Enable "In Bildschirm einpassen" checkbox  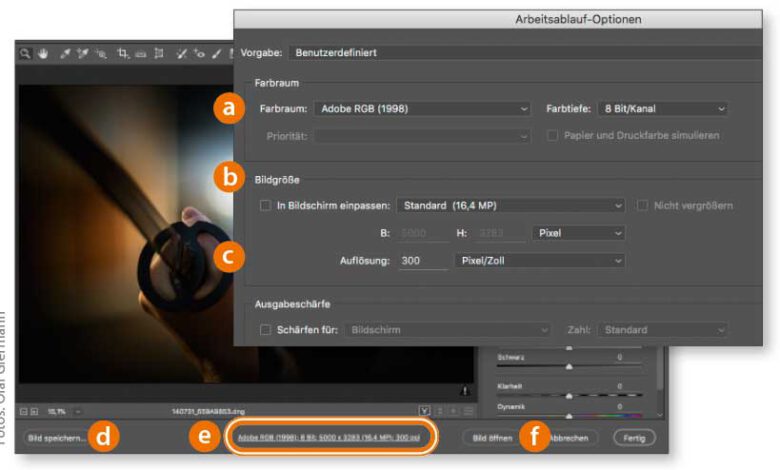[265, 206]
